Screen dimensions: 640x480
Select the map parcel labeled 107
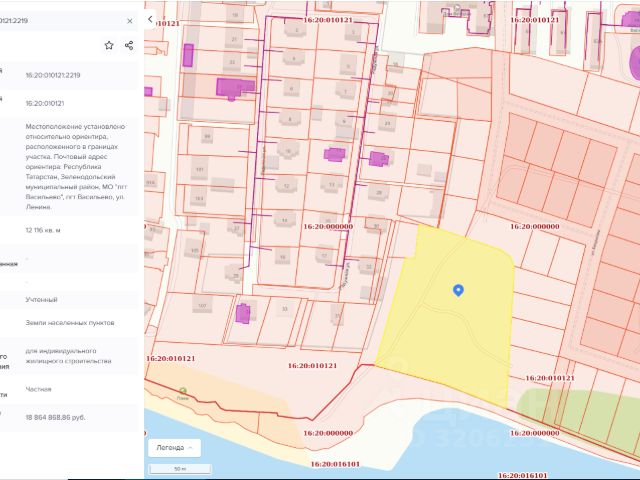pos(201,306)
